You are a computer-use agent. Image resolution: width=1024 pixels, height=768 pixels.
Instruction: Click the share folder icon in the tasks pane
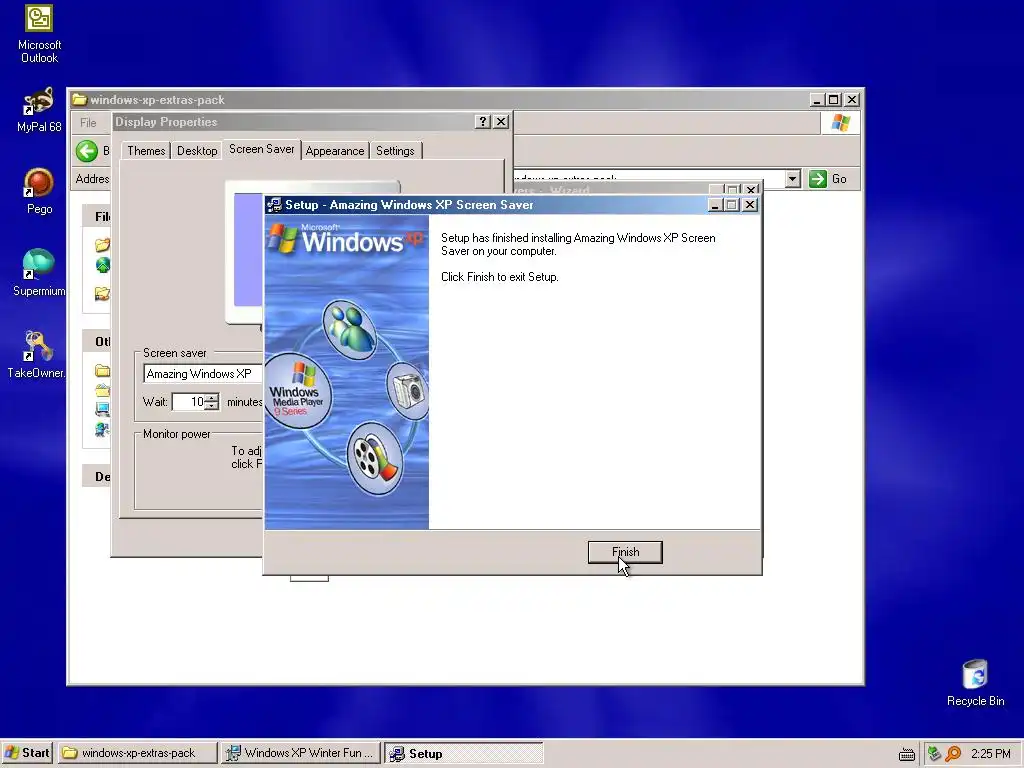click(103, 293)
